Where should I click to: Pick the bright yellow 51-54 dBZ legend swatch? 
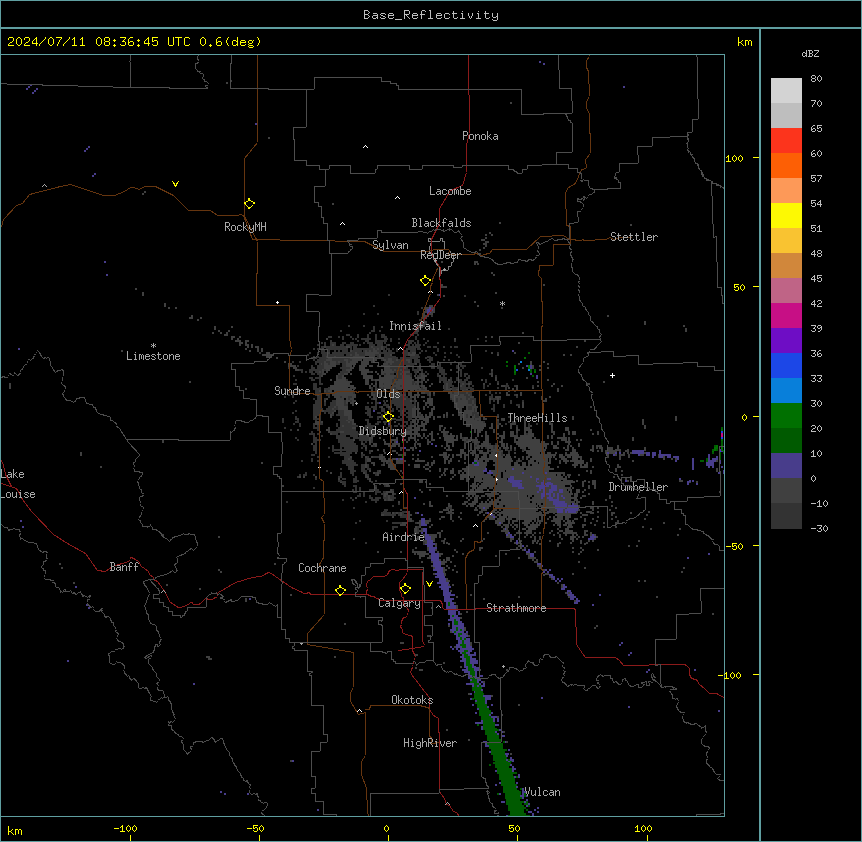click(x=786, y=215)
